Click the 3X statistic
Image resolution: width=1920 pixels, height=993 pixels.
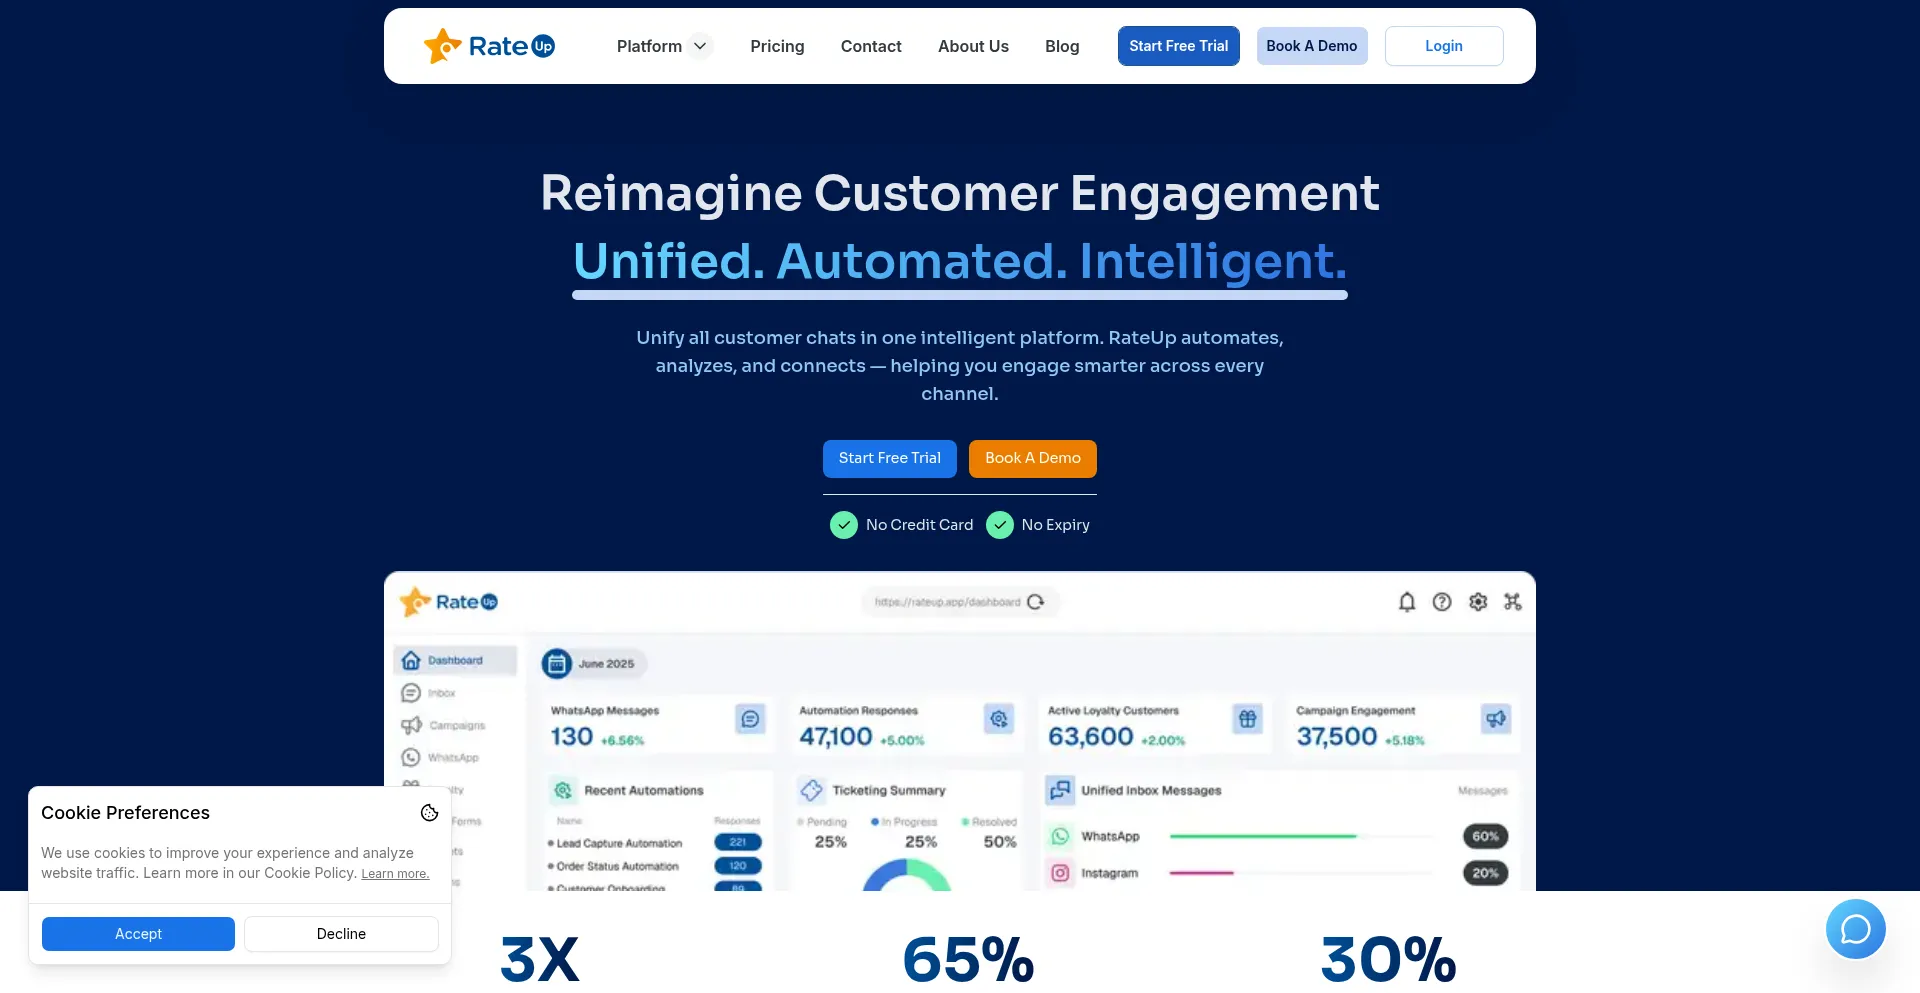coord(540,960)
